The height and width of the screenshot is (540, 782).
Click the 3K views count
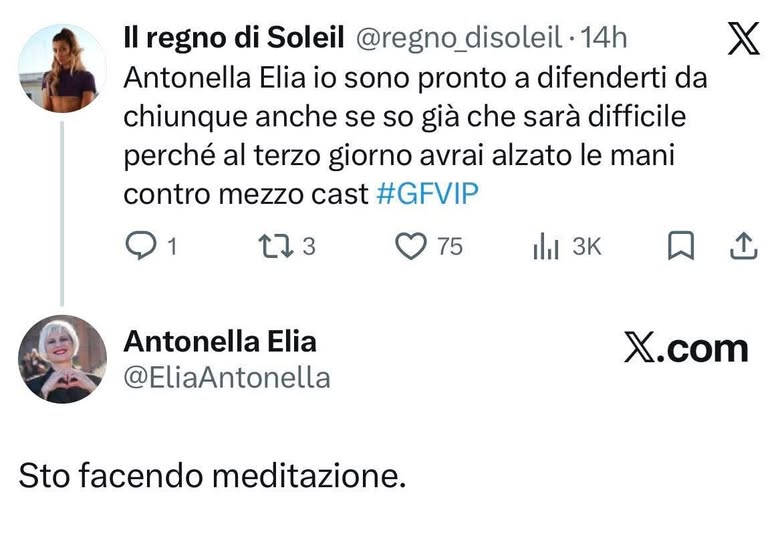click(587, 246)
